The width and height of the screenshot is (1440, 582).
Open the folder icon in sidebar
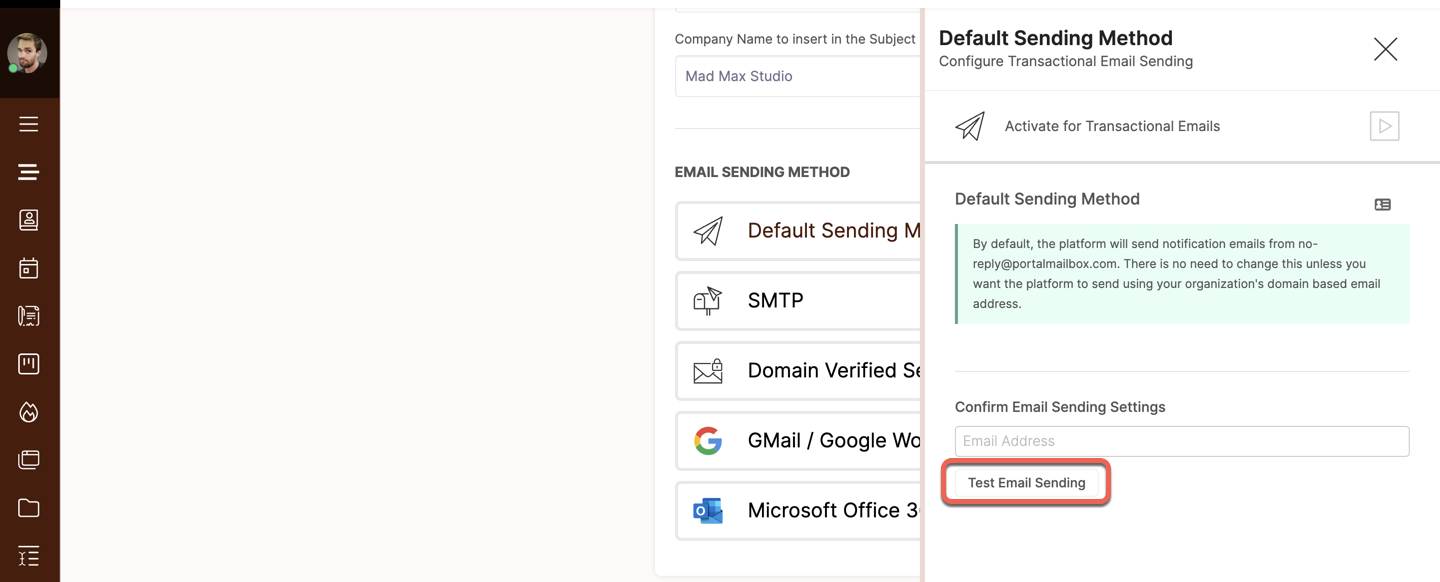coord(29,508)
